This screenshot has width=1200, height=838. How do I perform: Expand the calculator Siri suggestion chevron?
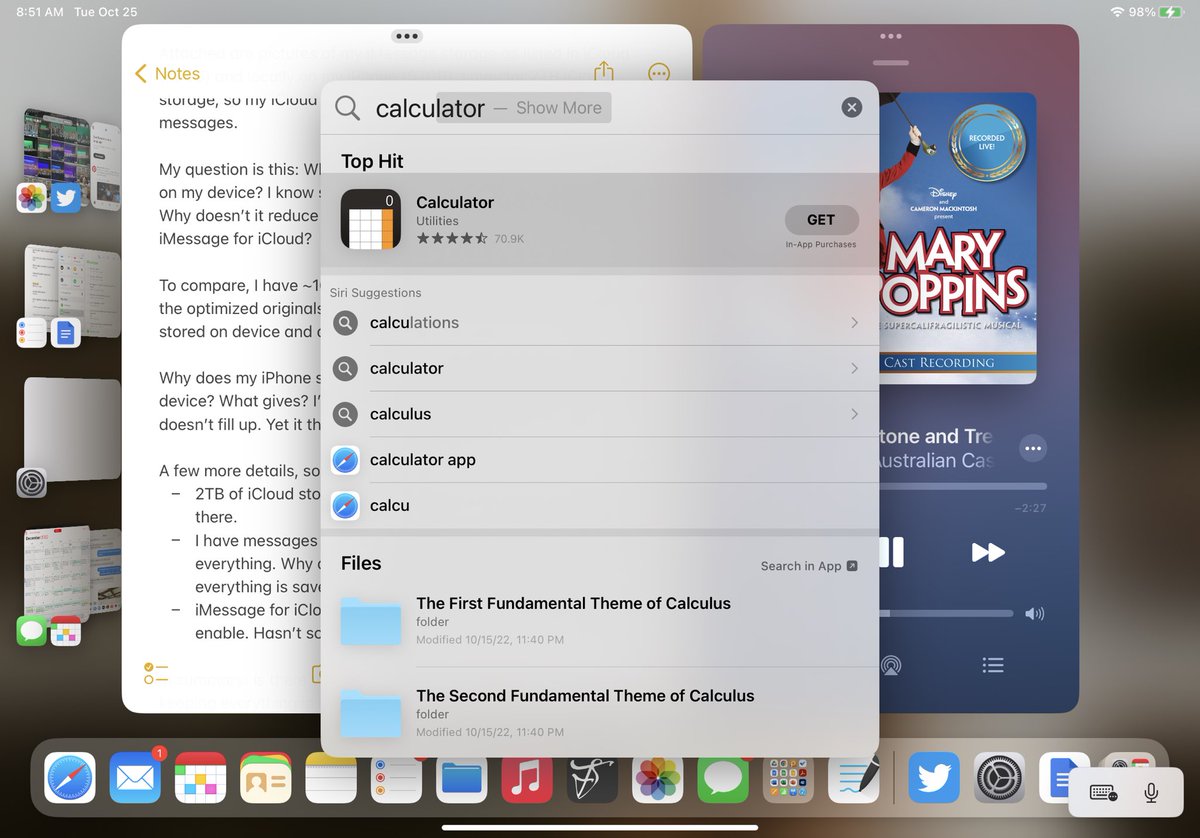coord(854,369)
